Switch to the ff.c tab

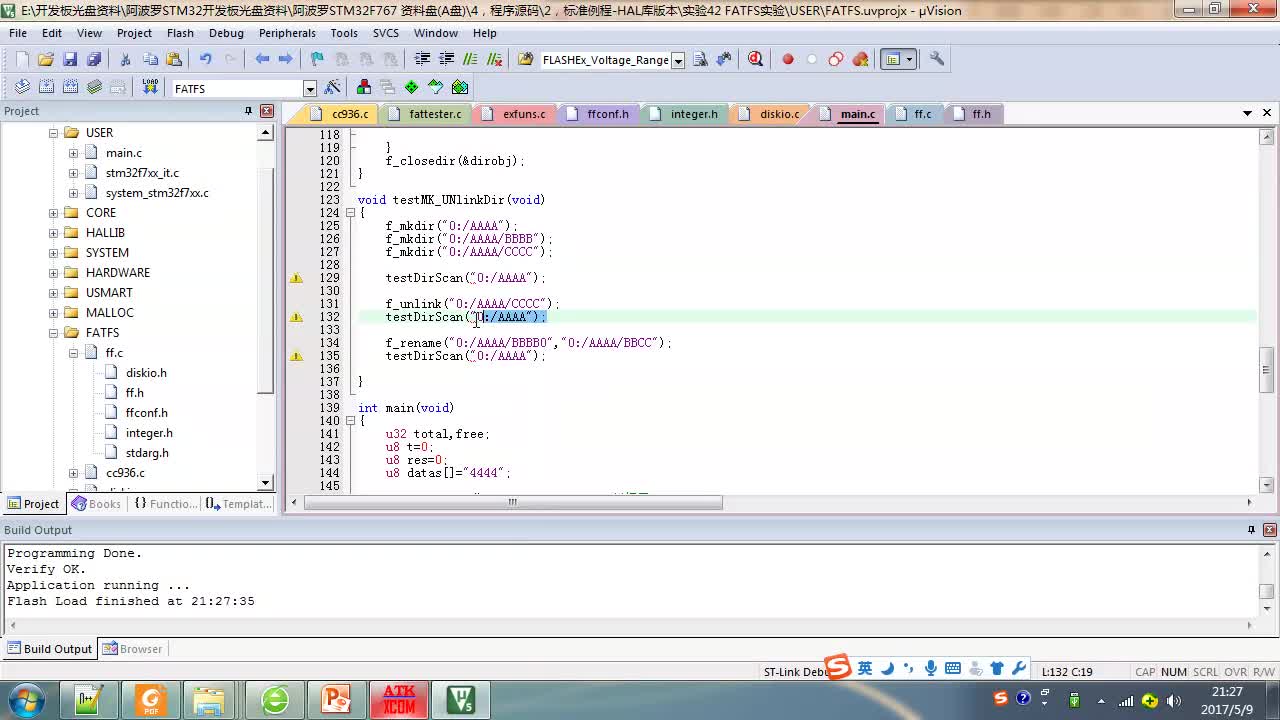pyautogui.click(x=913, y=114)
